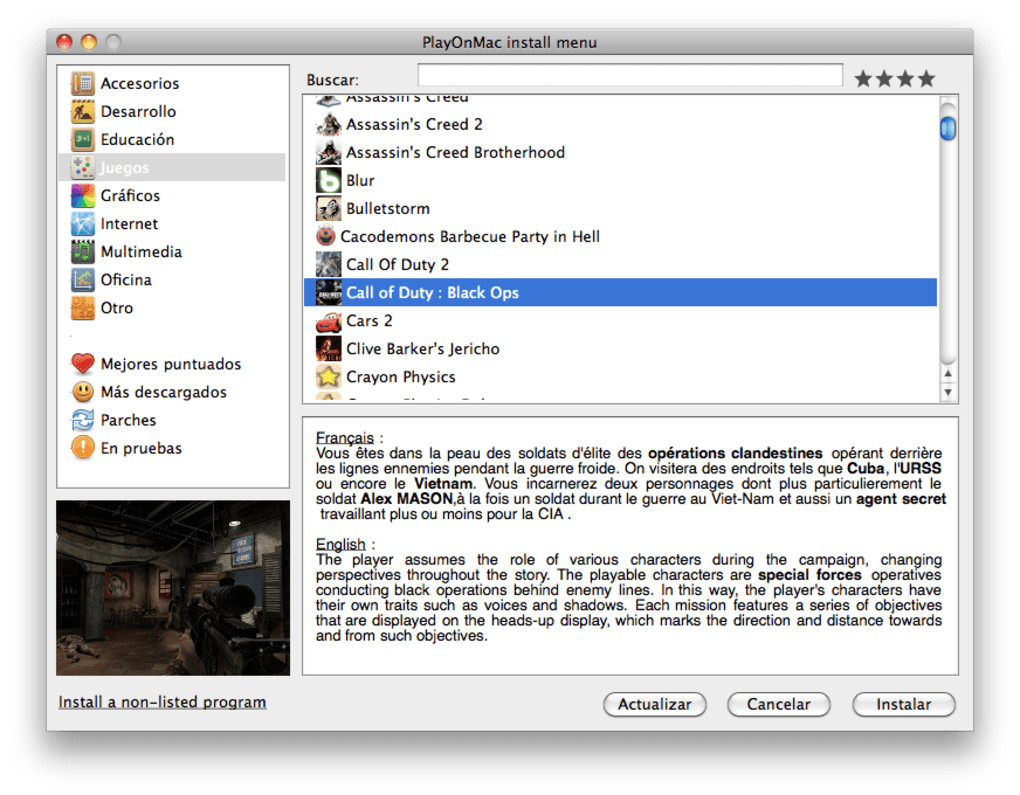
Task: Click the first rating star
Action: [863, 79]
